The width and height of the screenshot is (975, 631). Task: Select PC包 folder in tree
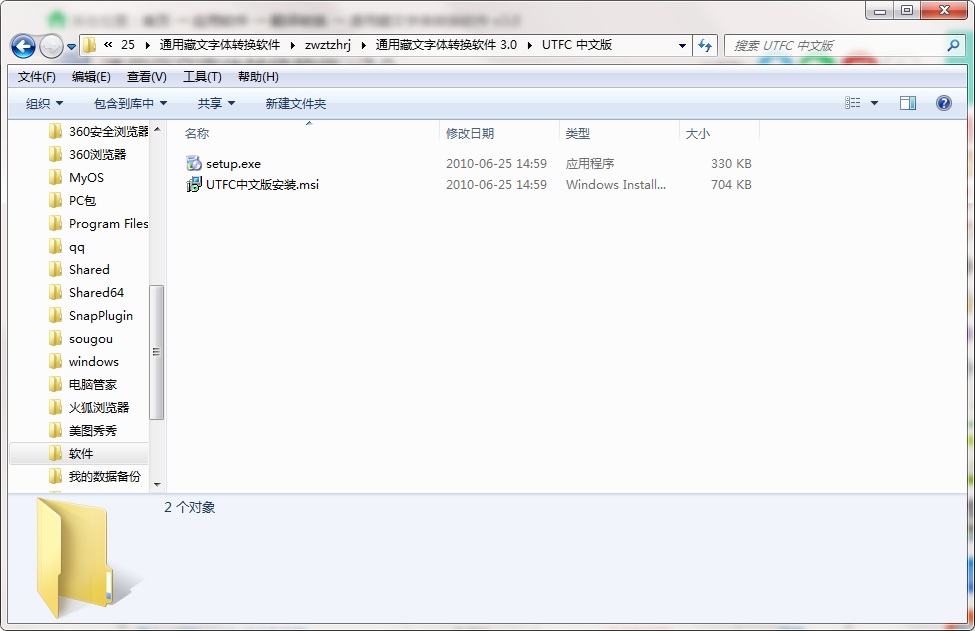(82, 200)
